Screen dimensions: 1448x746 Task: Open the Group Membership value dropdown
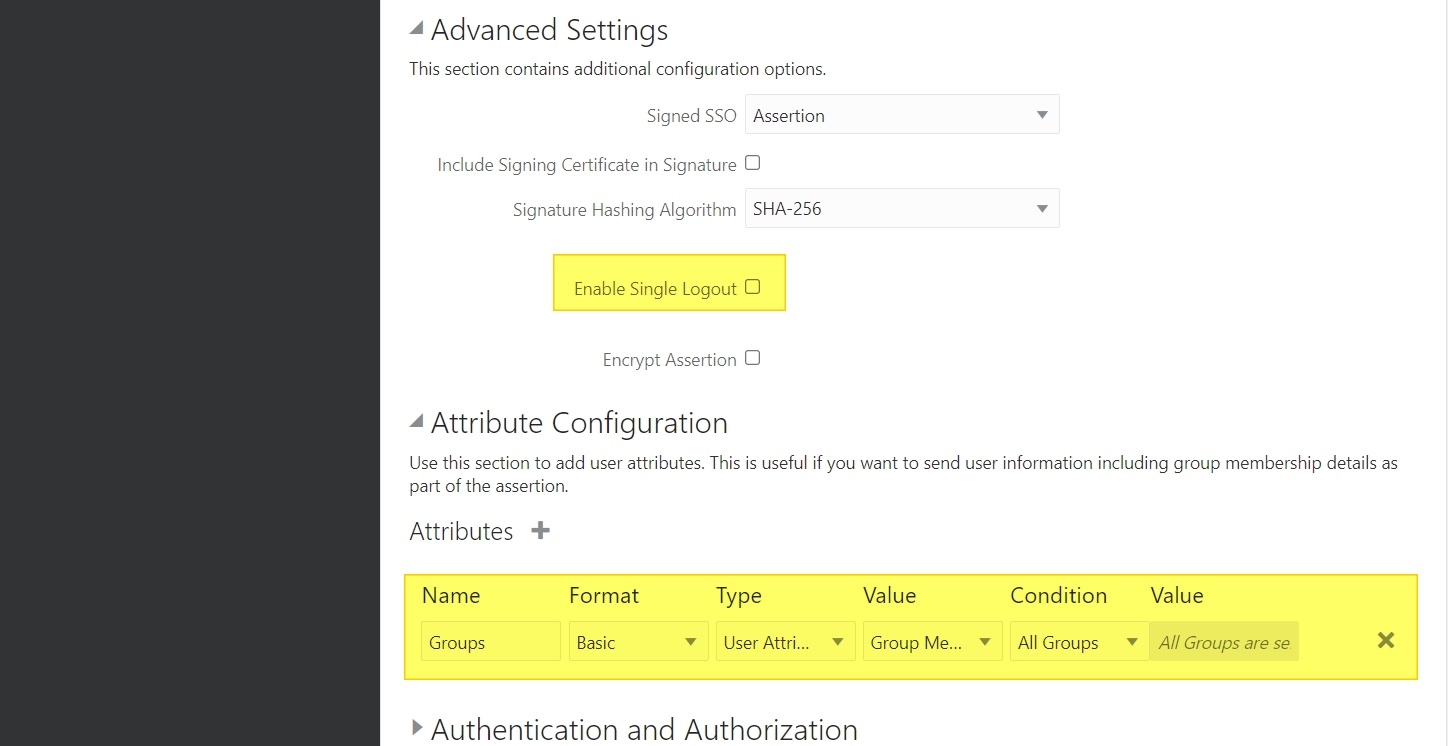point(931,642)
